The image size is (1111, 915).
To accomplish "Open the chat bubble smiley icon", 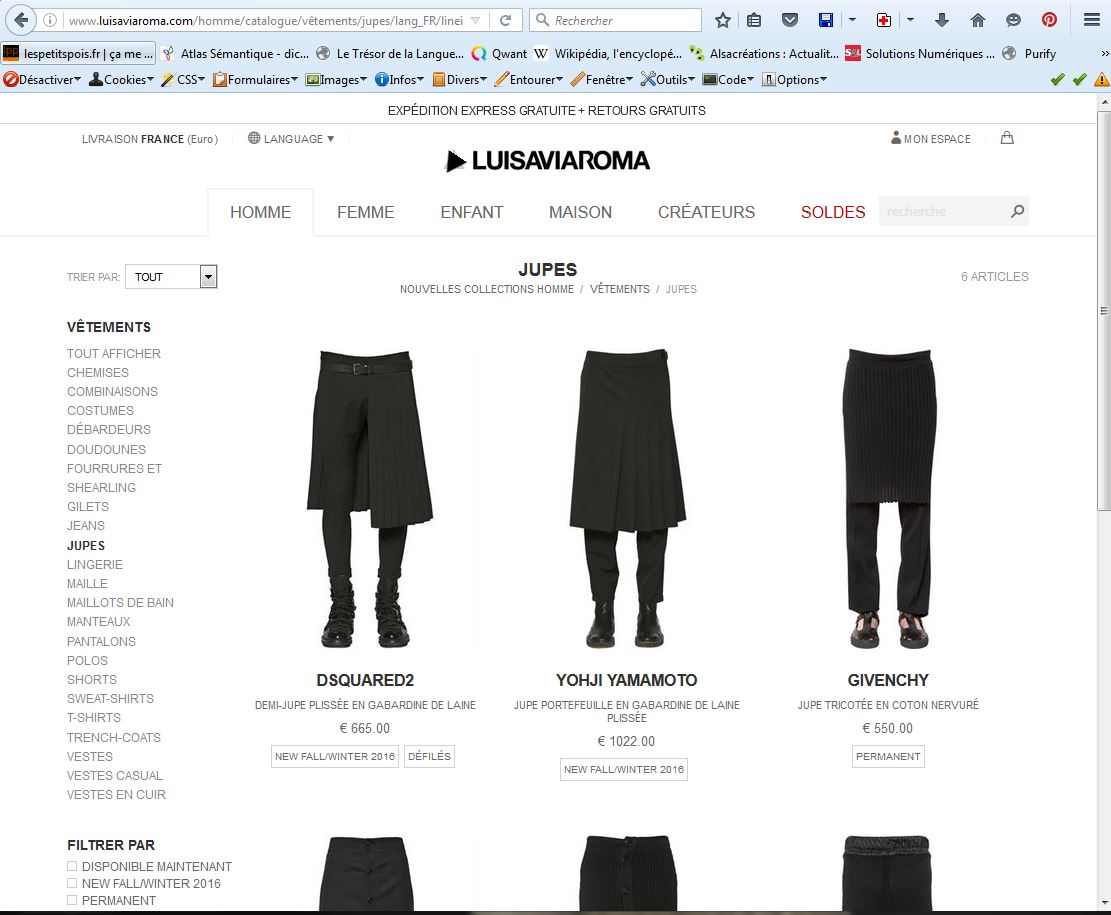I will pyautogui.click(x=1013, y=21).
